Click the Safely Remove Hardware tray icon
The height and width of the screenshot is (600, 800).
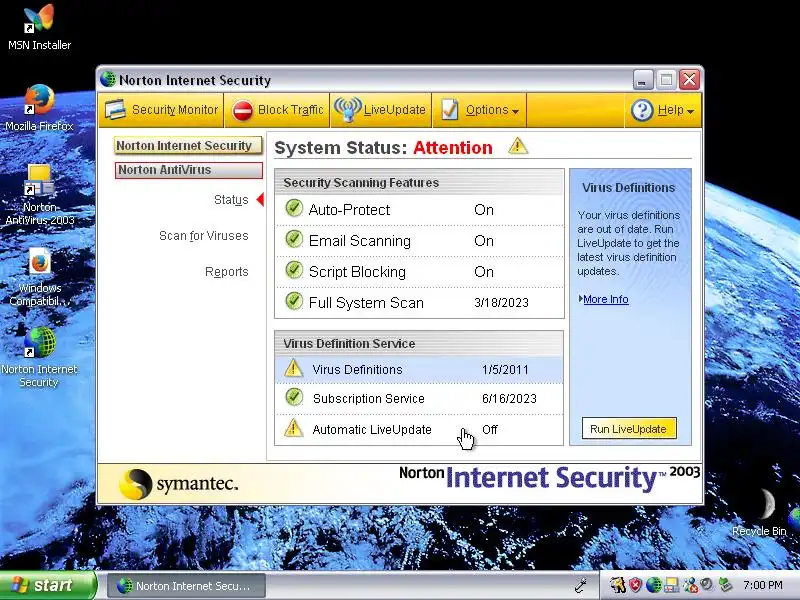click(725, 585)
